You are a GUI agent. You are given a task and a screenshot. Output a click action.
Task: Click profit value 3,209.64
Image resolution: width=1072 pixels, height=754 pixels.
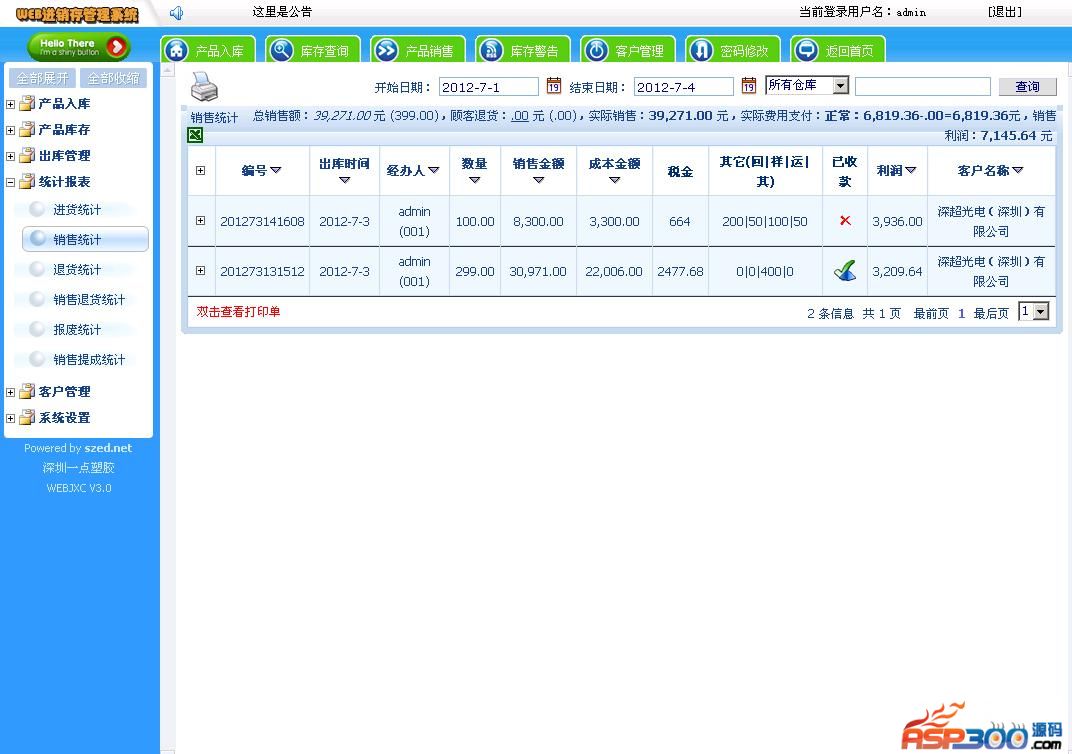[897, 271]
